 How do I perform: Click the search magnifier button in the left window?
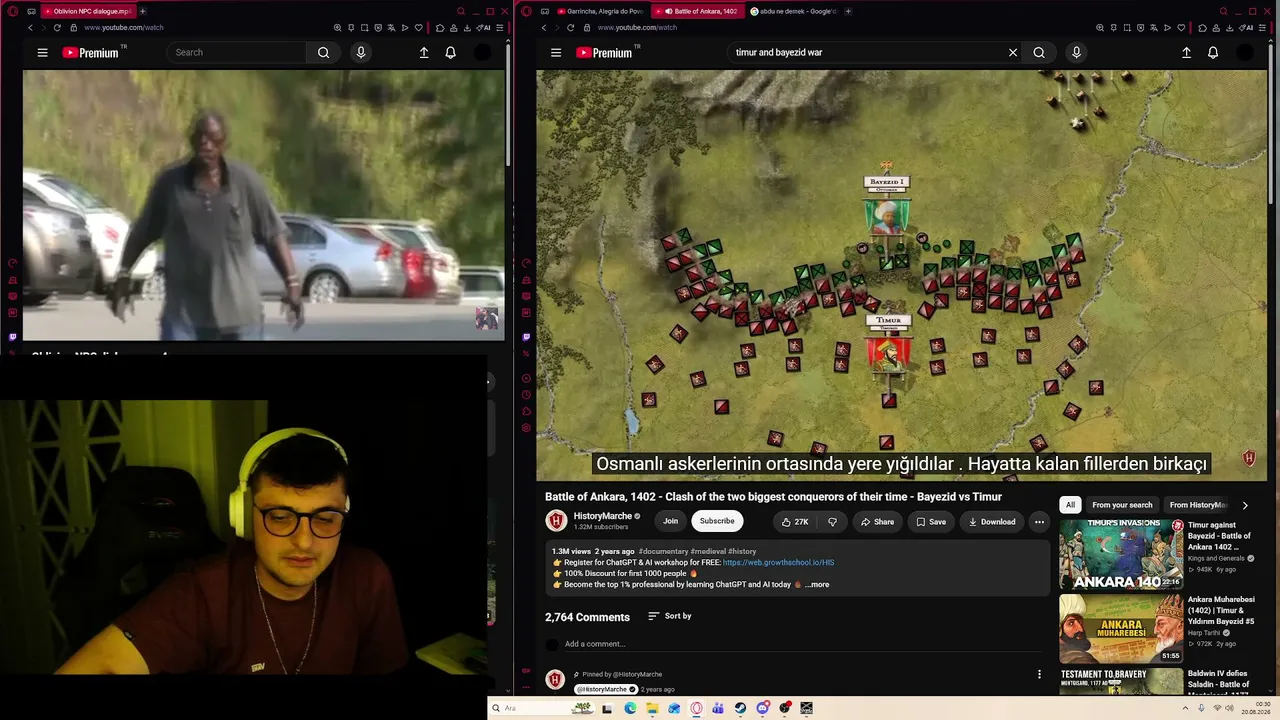[323, 53]
